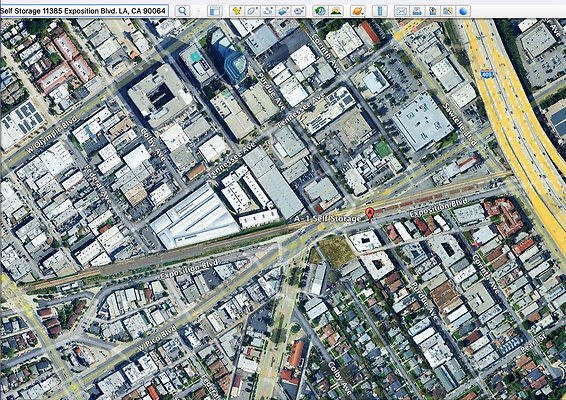Click the View in Google Maps icon
Image resolution: width=566 pixels, height=400 pixels.
coord(448,11)
